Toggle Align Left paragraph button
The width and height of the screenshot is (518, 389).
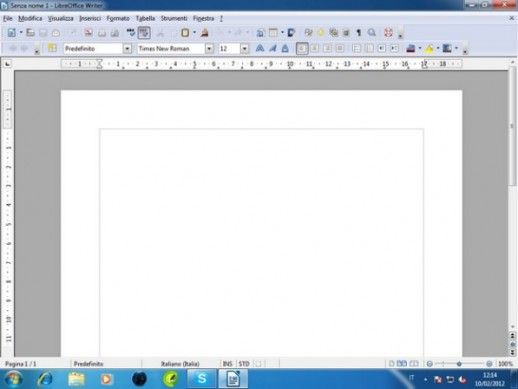pos(302,49)
